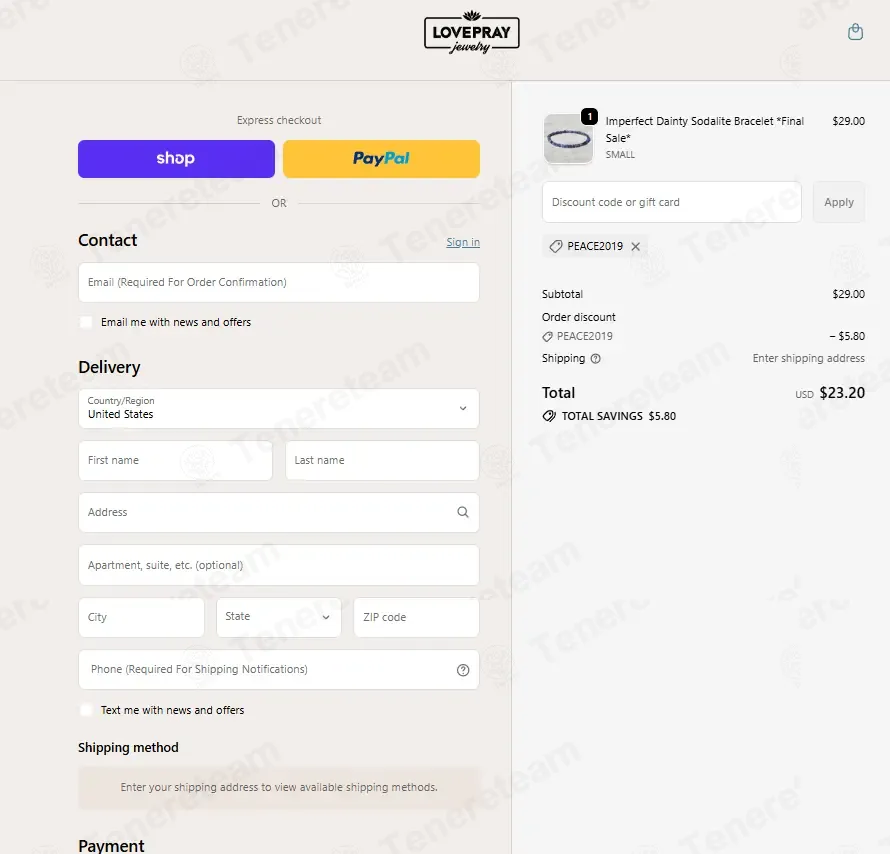
Task: Click the Sodalite Bracelet product thumbnail
Action: point(568,138)
